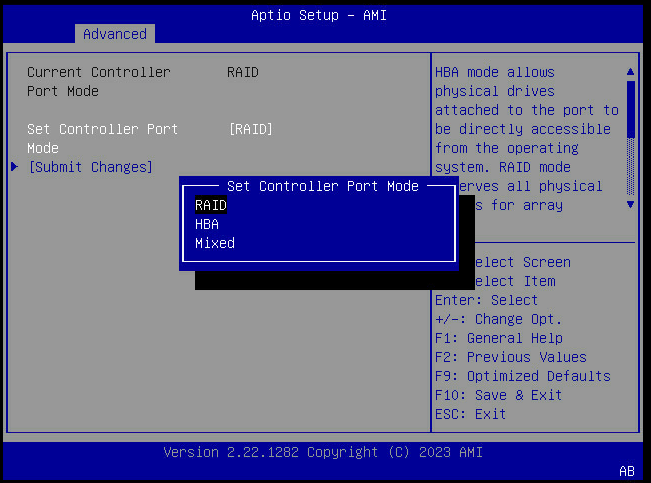
Task: Switch to the Advanced tab
Action: pyautogui.click(x=114, y=34)
